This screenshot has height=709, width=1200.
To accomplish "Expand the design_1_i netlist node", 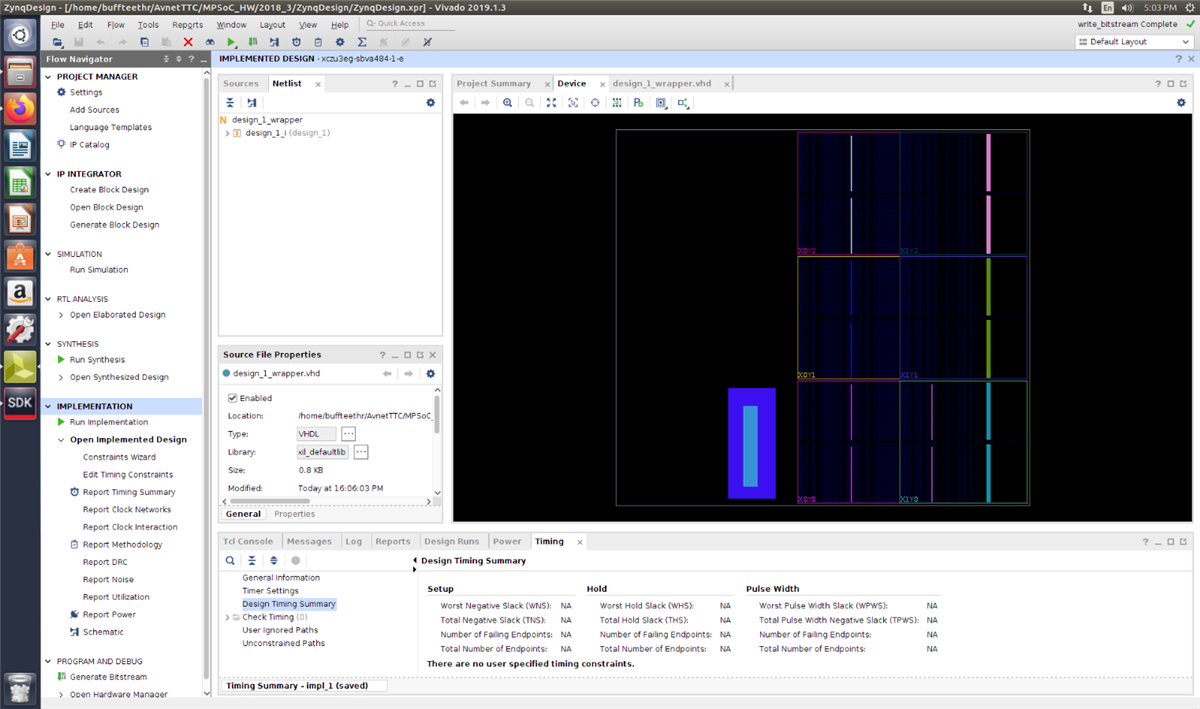I will click(x=227, y=133).
